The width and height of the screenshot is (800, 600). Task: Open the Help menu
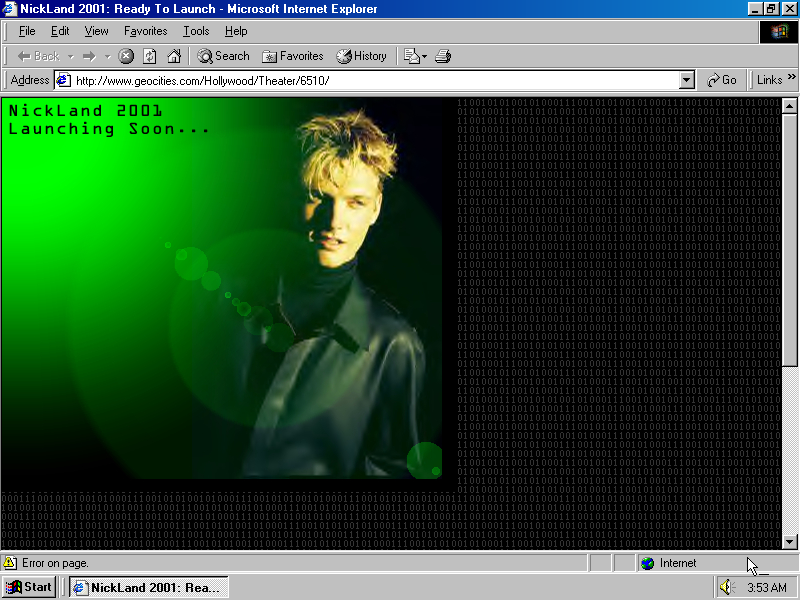click(x=236, y=31)
